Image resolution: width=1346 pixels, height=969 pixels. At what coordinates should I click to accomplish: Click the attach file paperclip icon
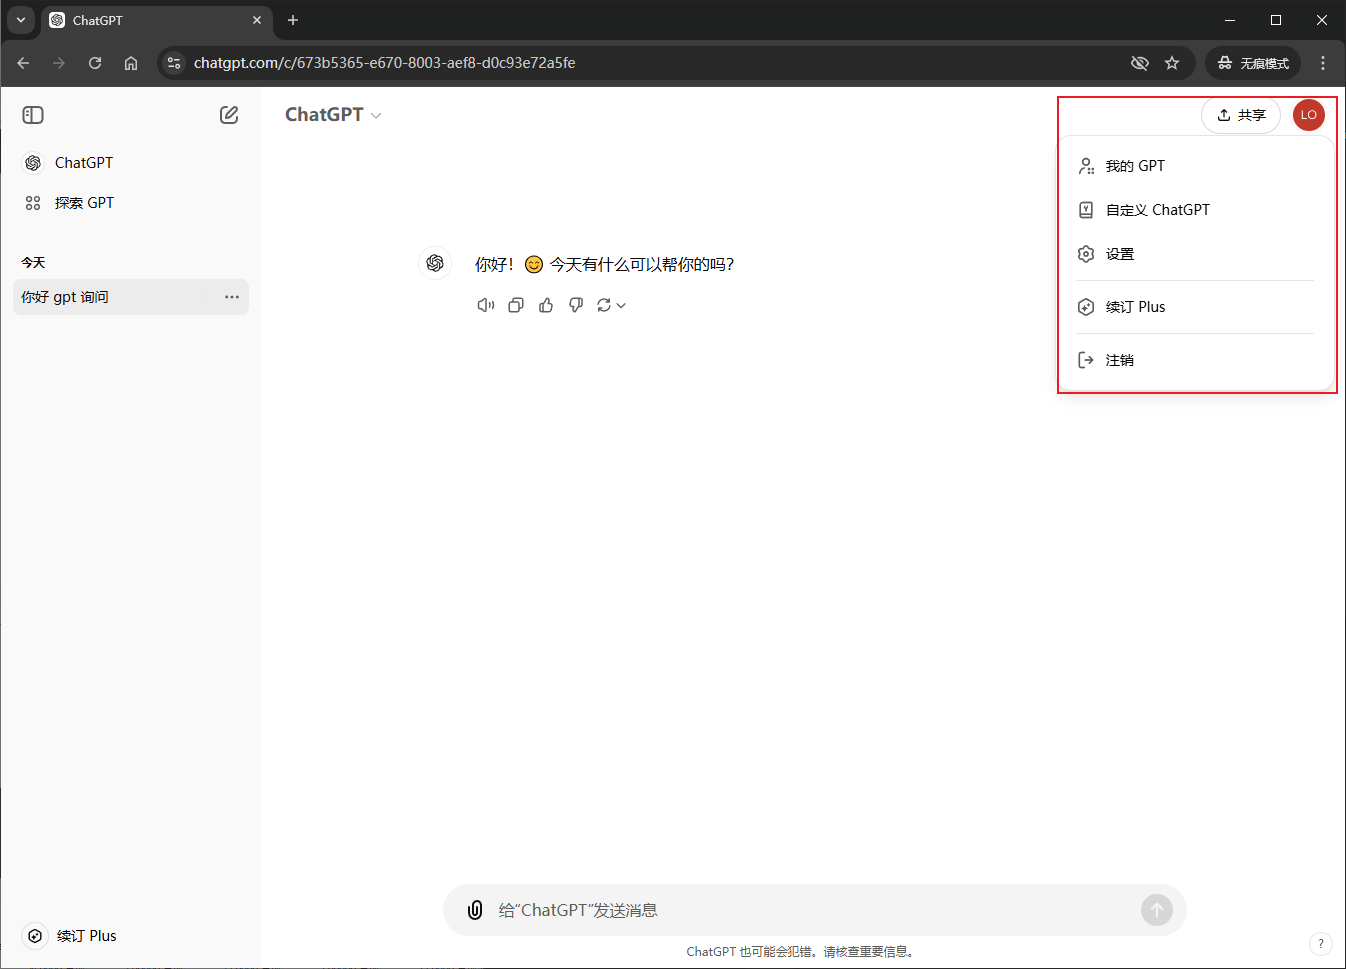tap(475, 910)
